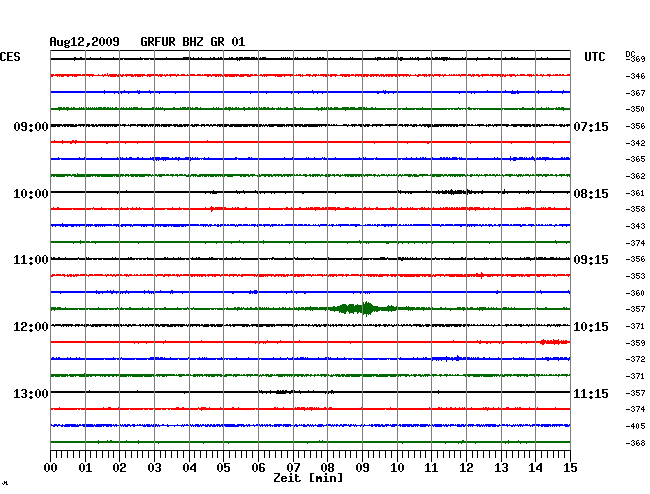The image size is (650, 494).
Task: Click the DC offset value -368
Action: pos(635,443)
